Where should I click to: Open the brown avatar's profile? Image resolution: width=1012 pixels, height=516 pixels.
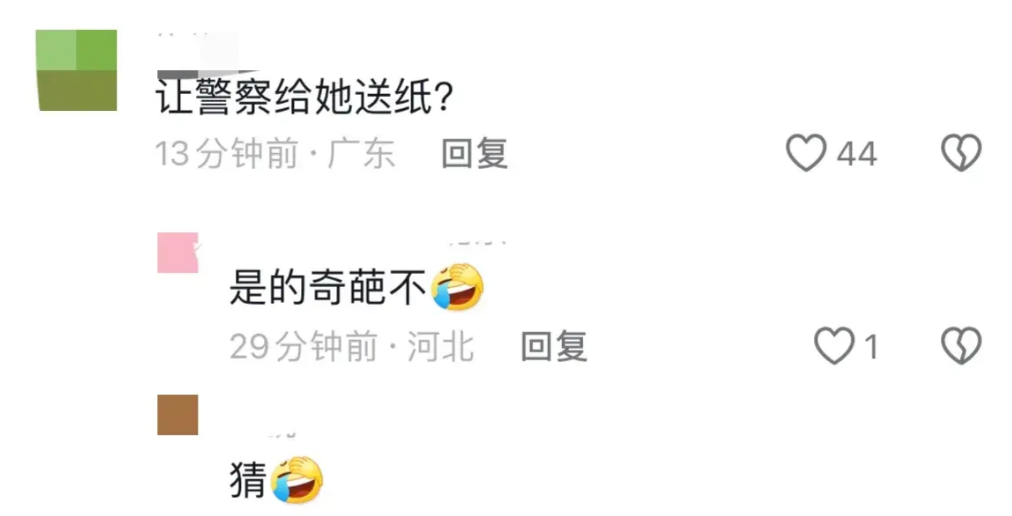pos(177,415)
